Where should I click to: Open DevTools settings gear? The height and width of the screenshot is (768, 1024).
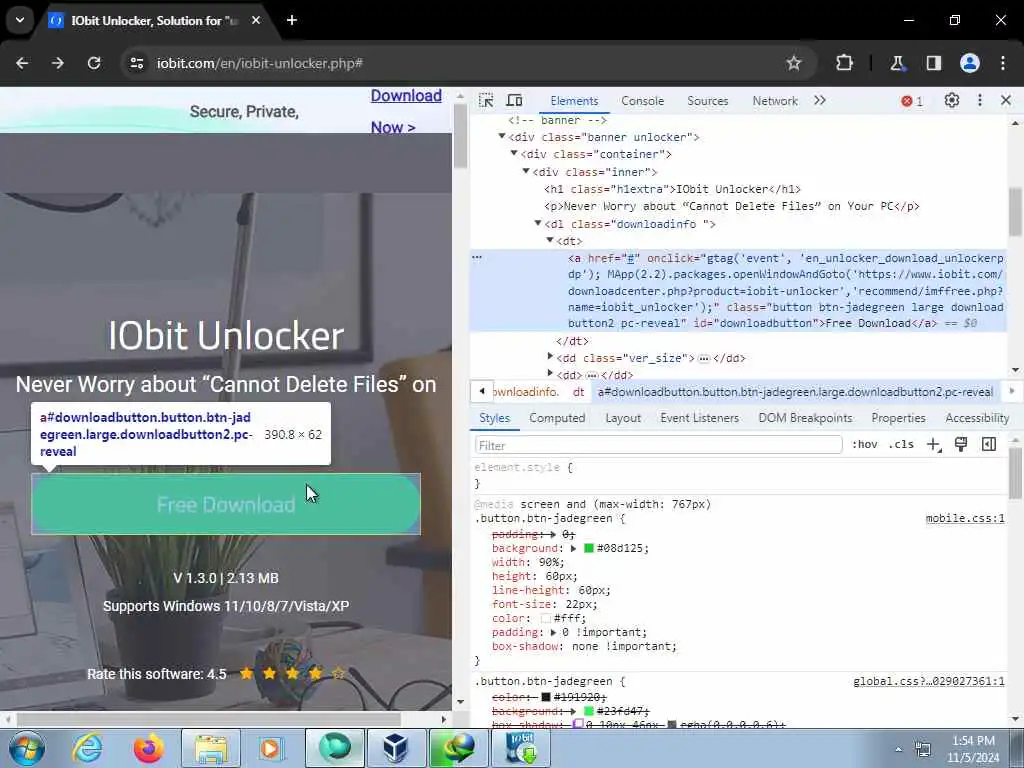pos(952,101)
